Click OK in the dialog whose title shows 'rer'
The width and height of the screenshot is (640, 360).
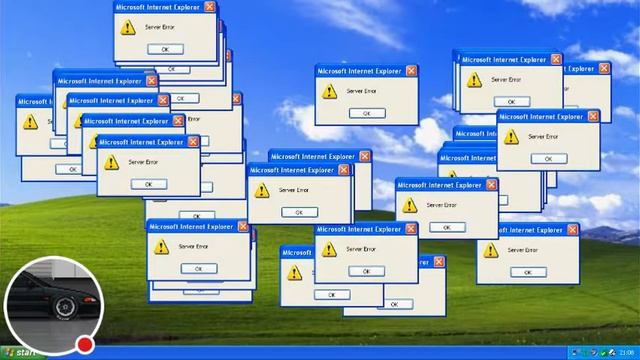395,304
